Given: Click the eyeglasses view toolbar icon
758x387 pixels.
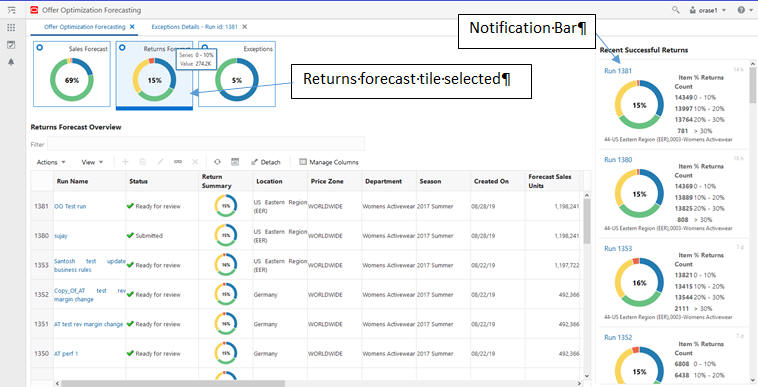Looking at the screenshot, I should pos(178,162).
